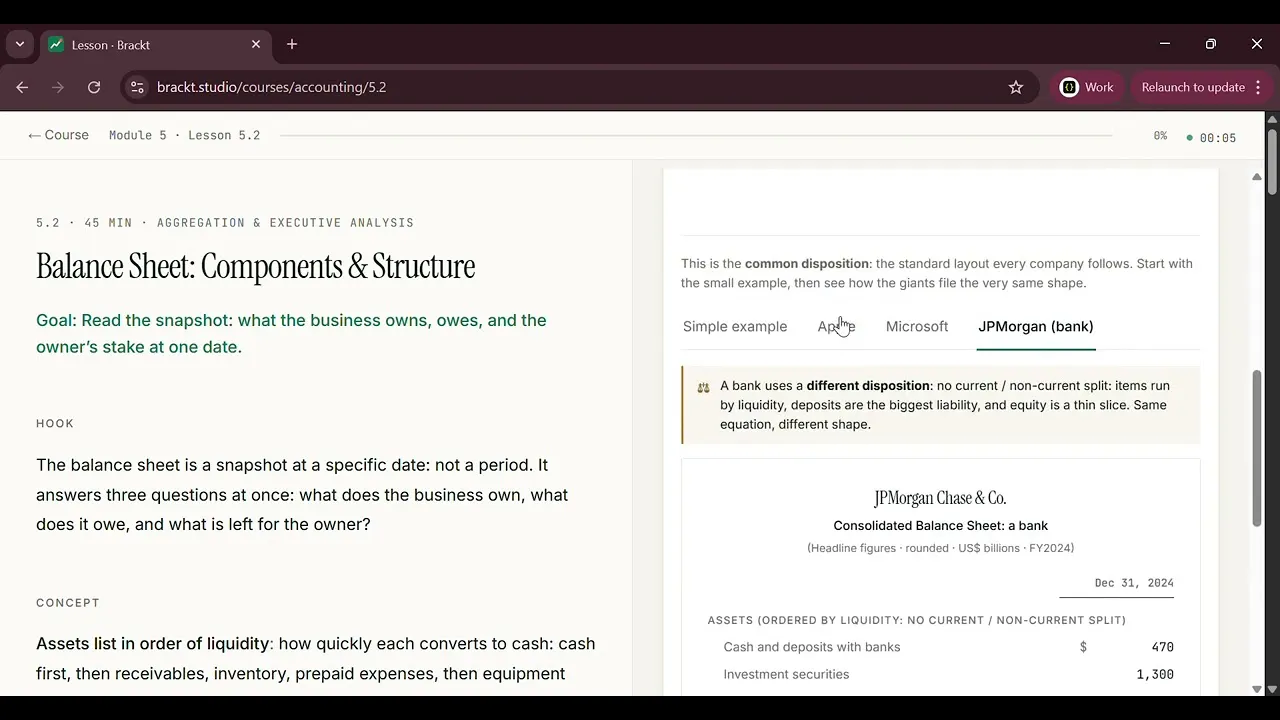Viewport: 1280px width, 720px height.
Task: Close the Lesson - Brackt tab
Action: 256,44
